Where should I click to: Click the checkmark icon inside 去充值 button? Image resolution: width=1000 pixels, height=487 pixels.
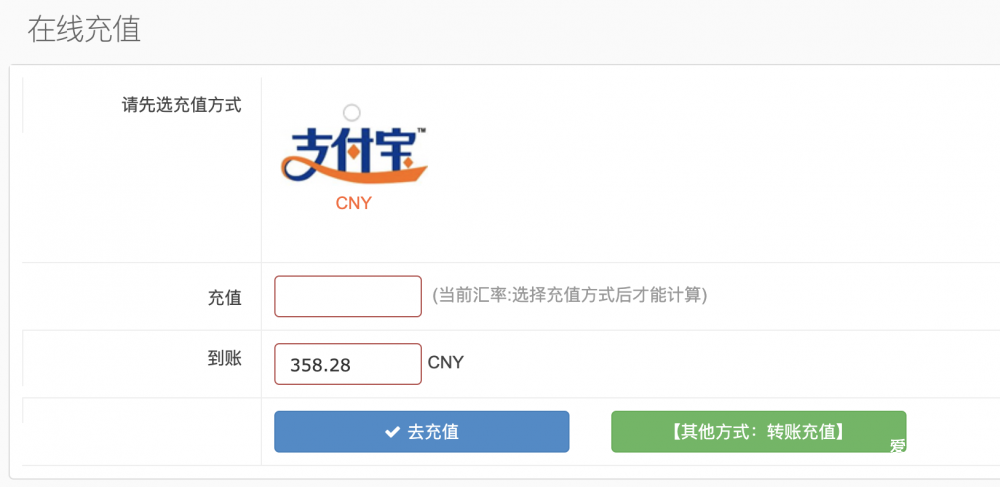[392, 432]
